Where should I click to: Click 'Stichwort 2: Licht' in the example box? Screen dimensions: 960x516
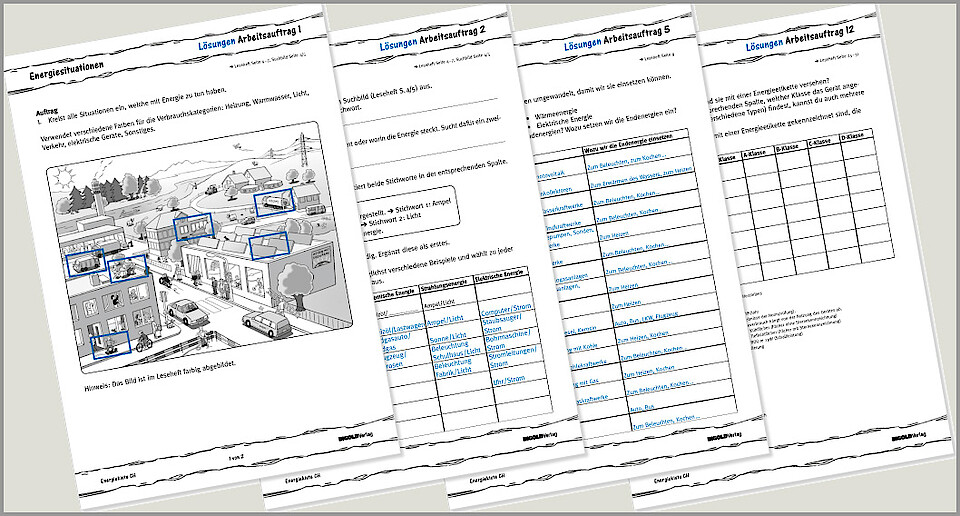coord(395,219)
